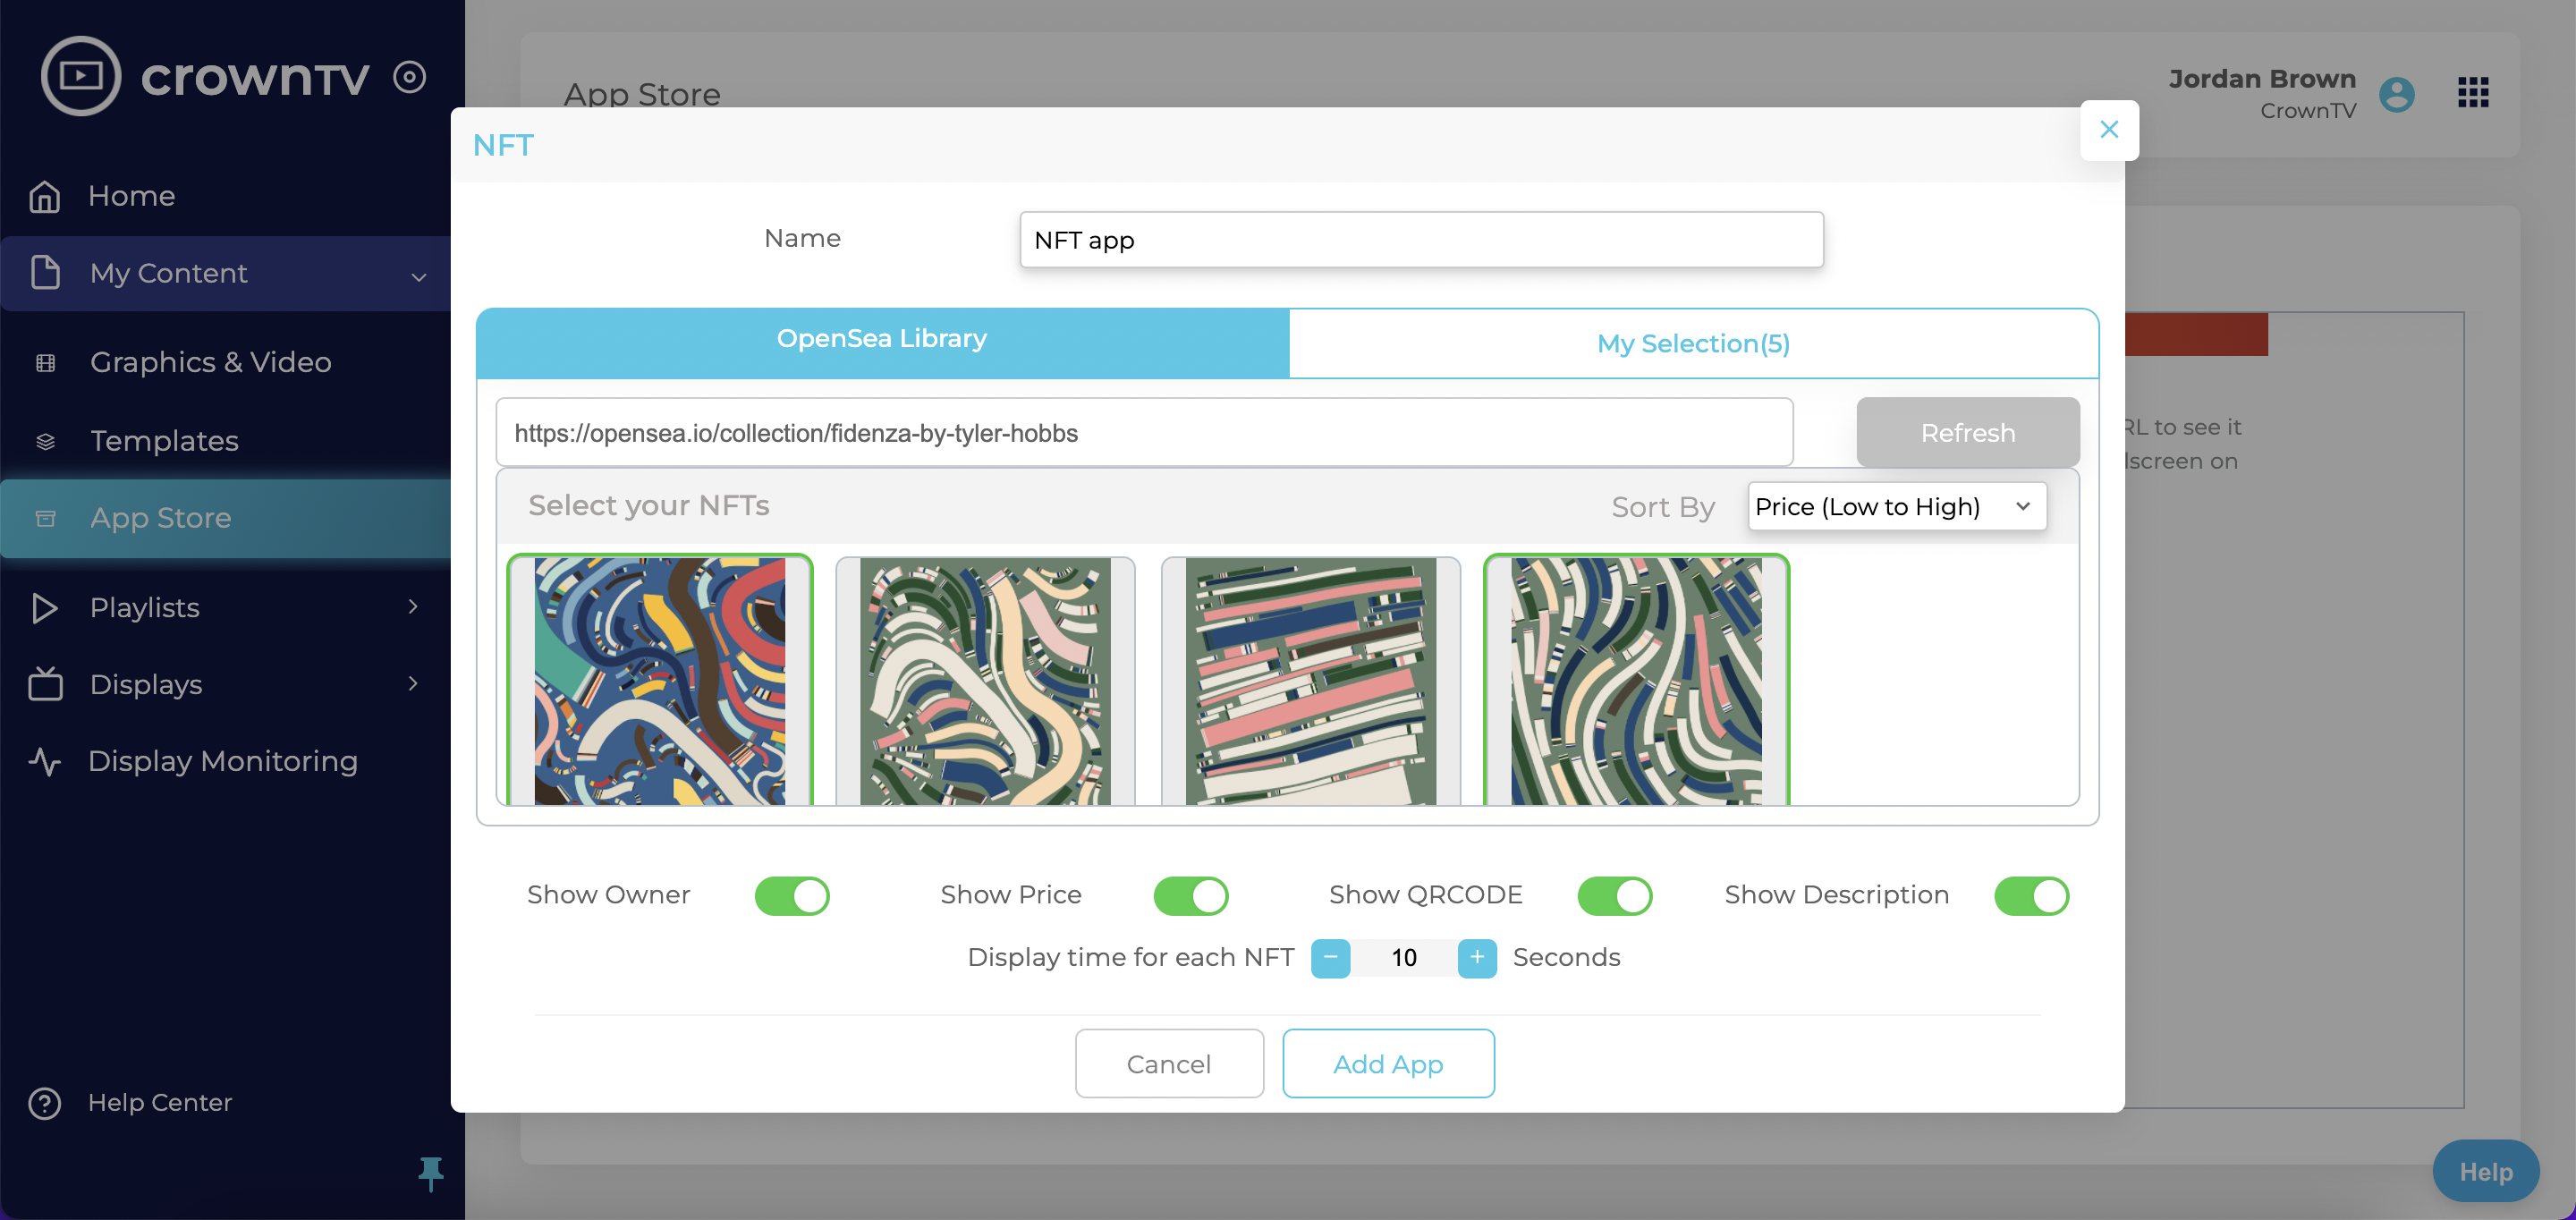
Task: Click the 'Display time for each NFT' label
Action: click(x=1131, y=958)
